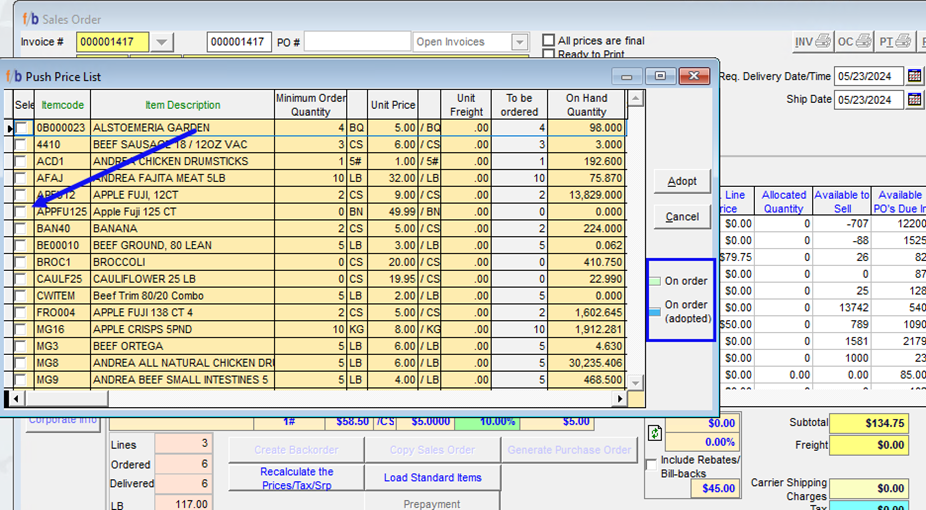Expand the Invoice # dropdown arrow
The width and height of the screenshot is (926, 510).
click(163, 42)
